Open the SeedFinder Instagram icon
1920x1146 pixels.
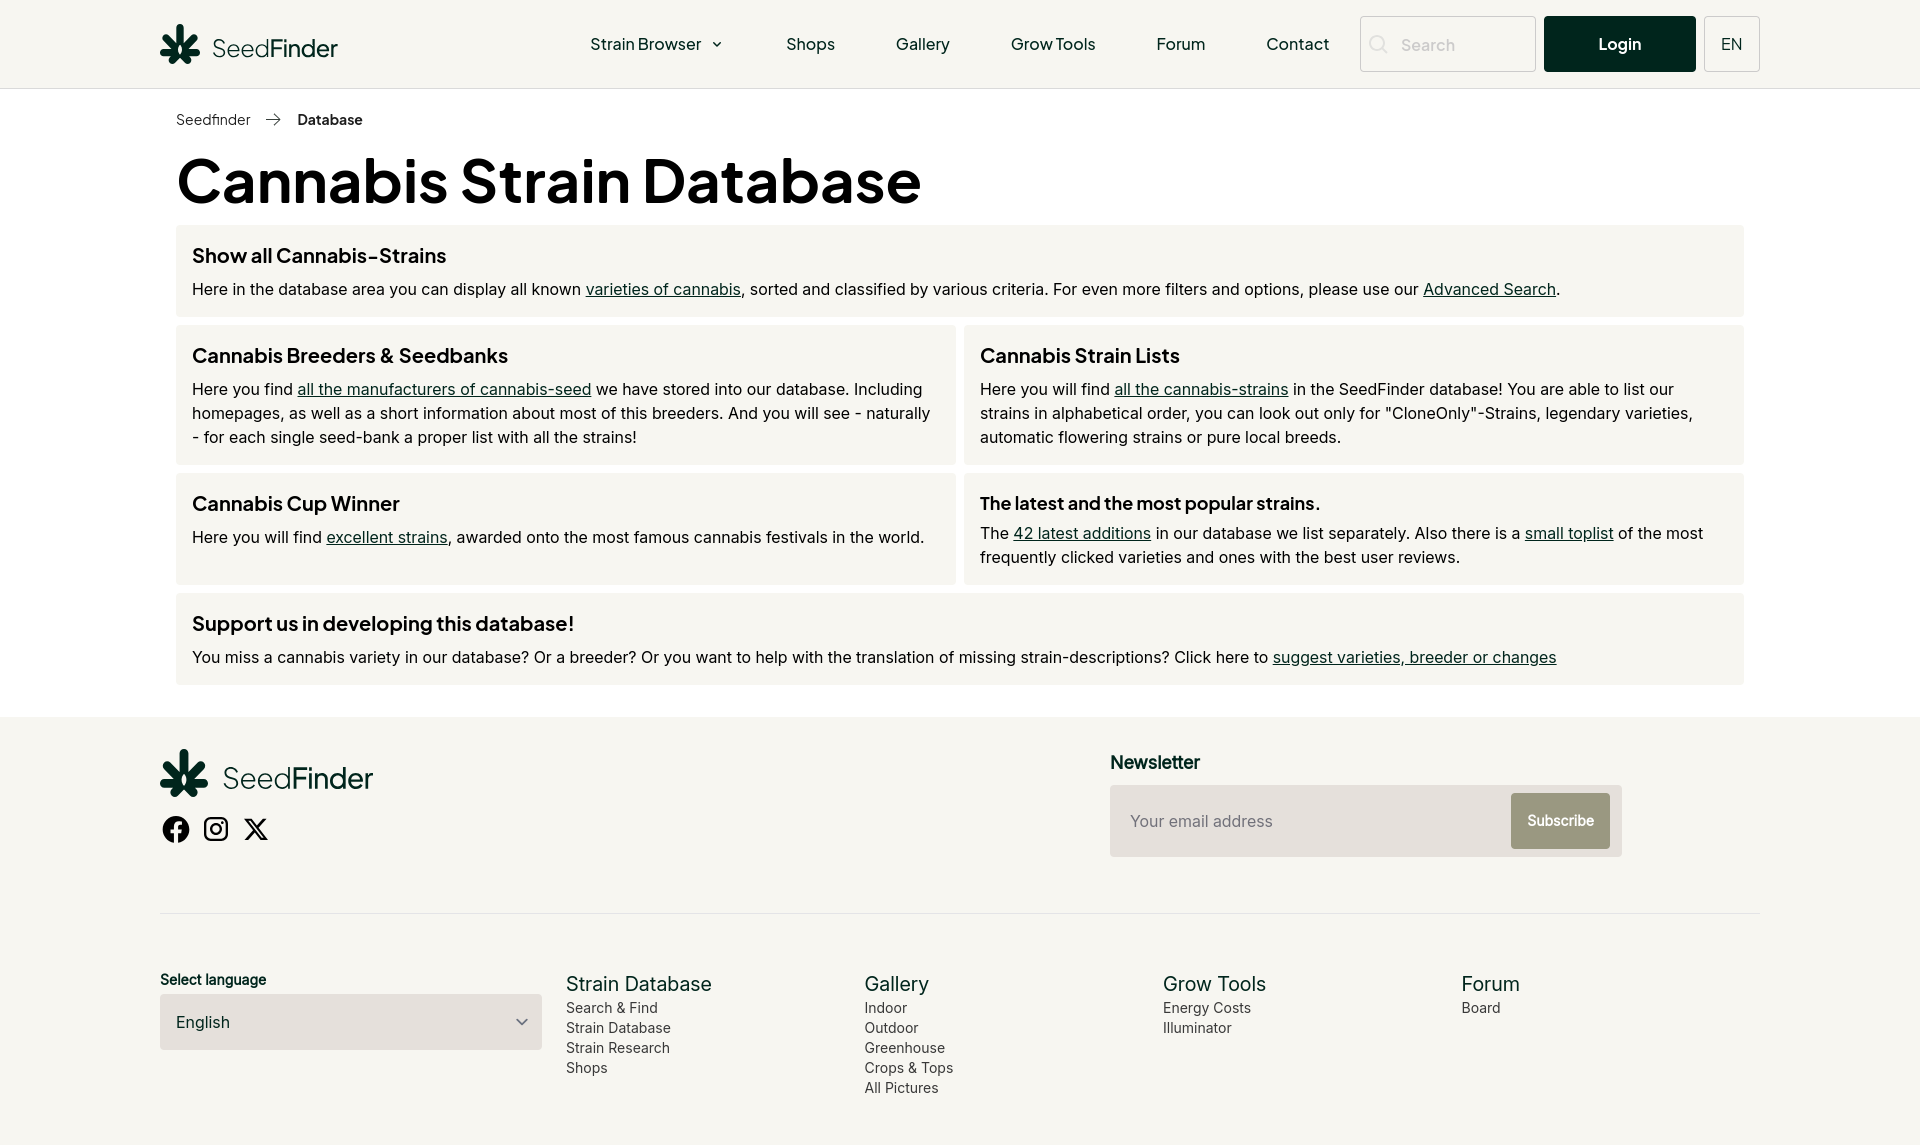[216, 829]
